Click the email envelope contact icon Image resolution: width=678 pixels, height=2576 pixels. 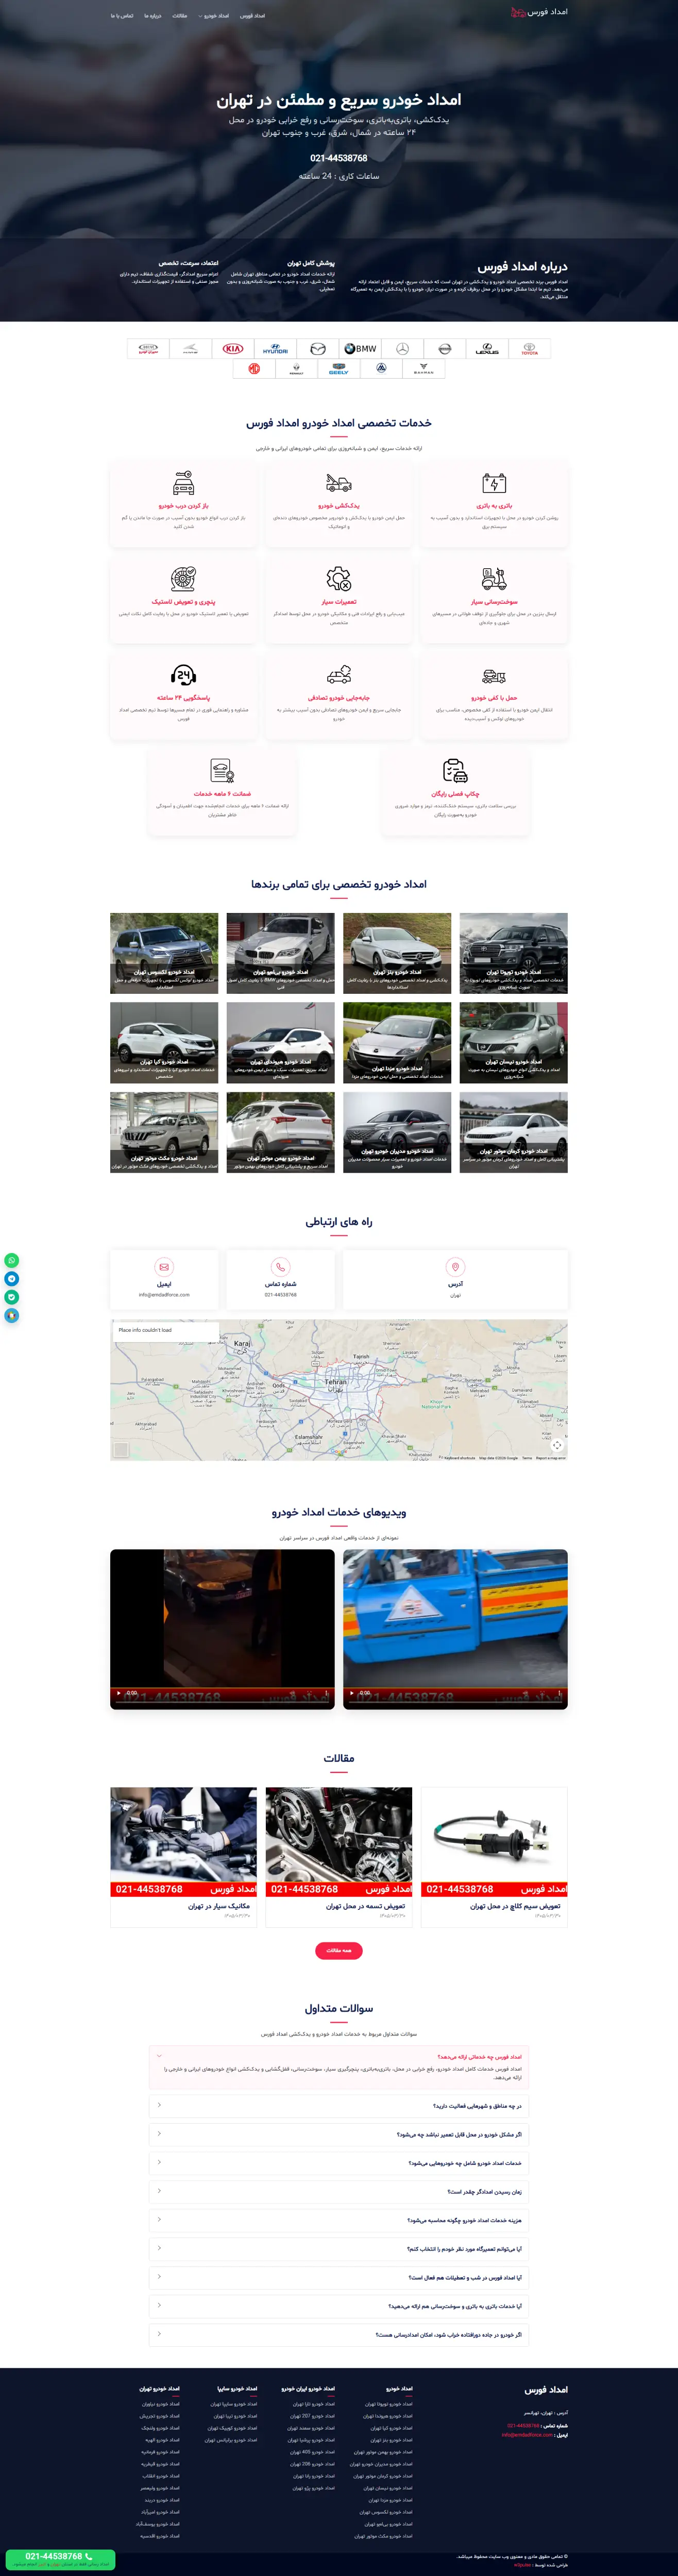point(164,1266)
